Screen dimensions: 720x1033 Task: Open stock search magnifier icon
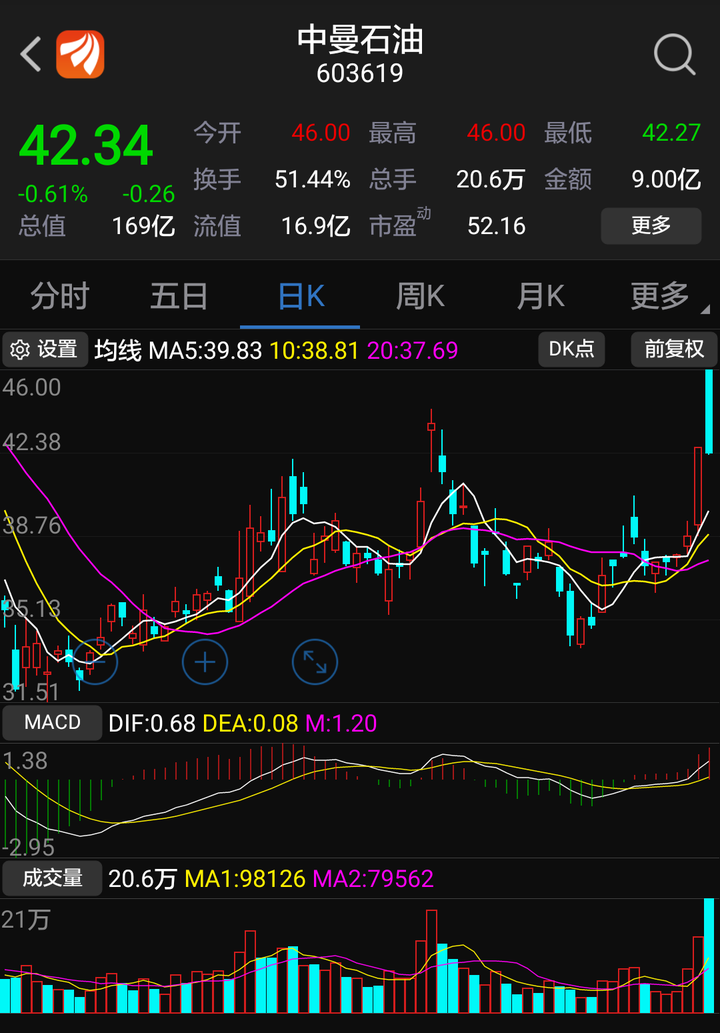coord(675,55)
